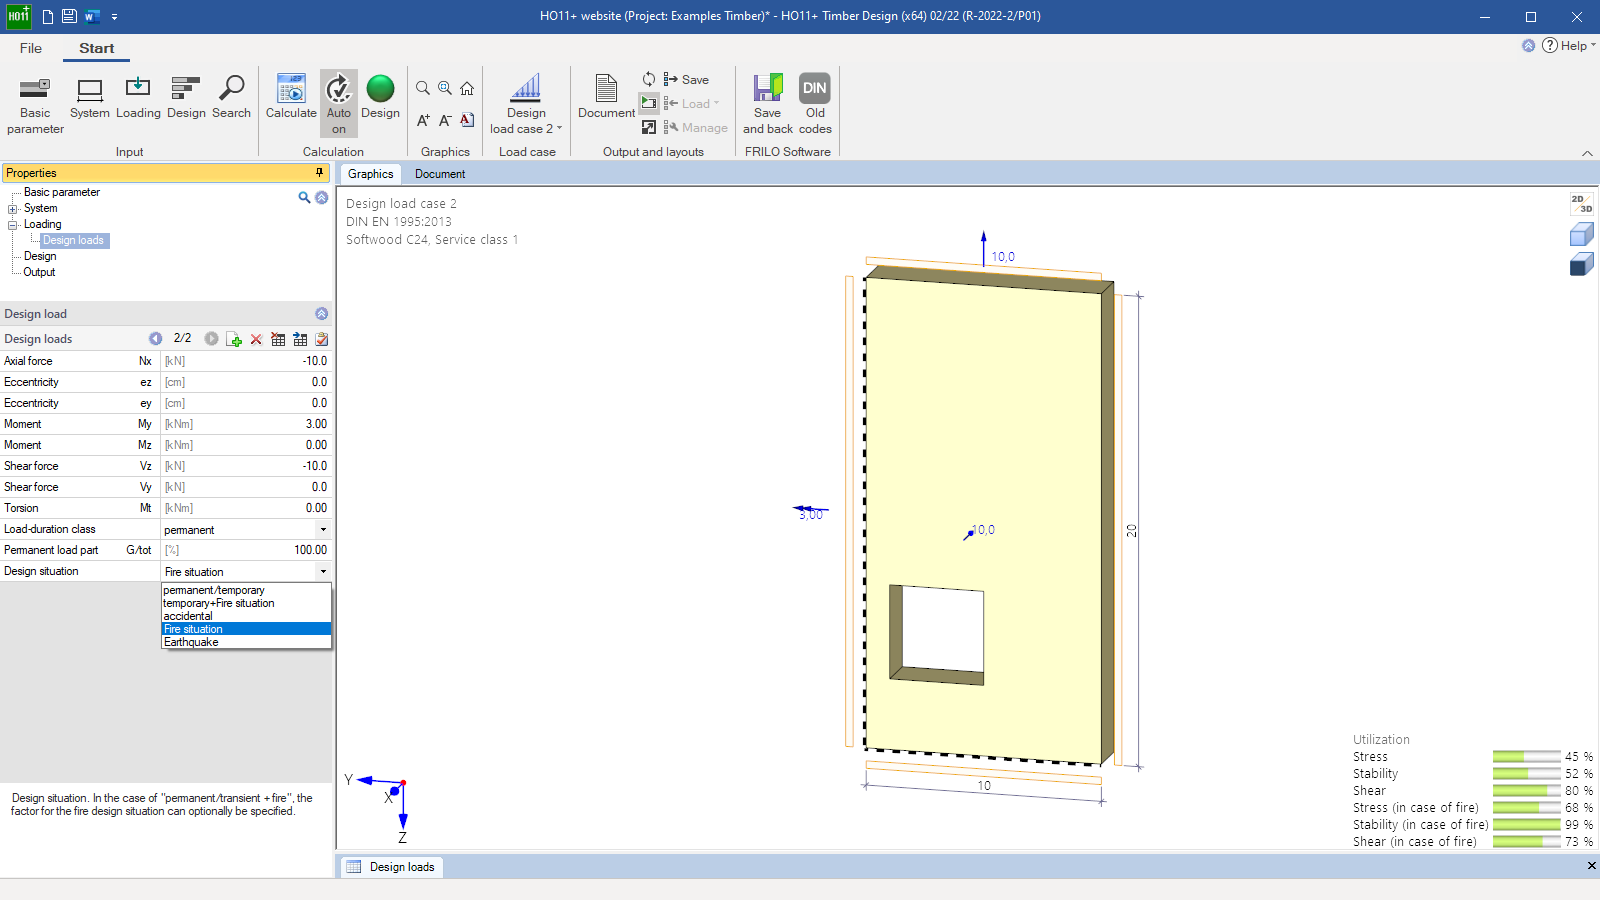
Task: Toggle 2D/3D view mode
Action: pos(1581,204)
